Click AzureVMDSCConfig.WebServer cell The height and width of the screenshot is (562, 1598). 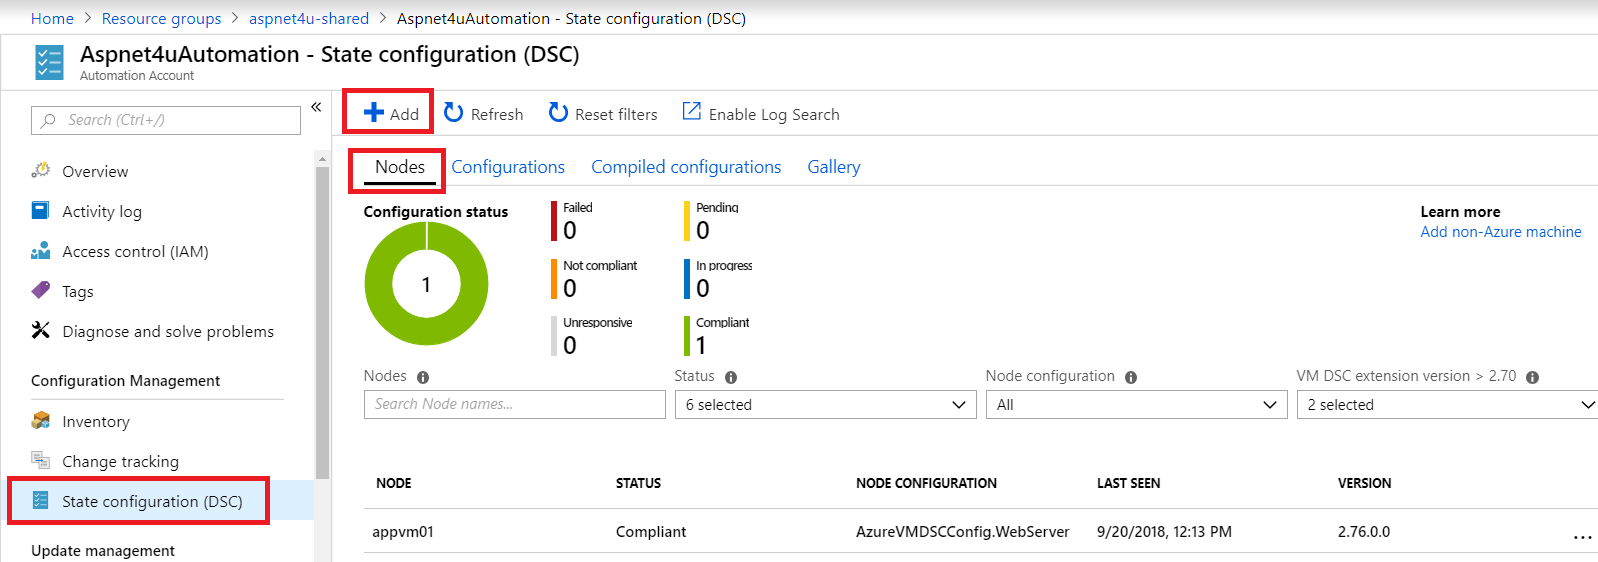tap(962, 532)
